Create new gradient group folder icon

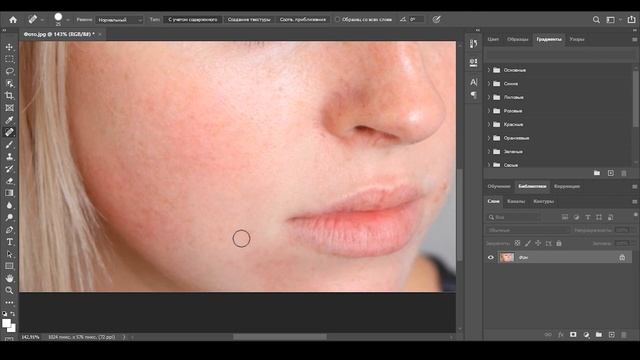(597, 173)
